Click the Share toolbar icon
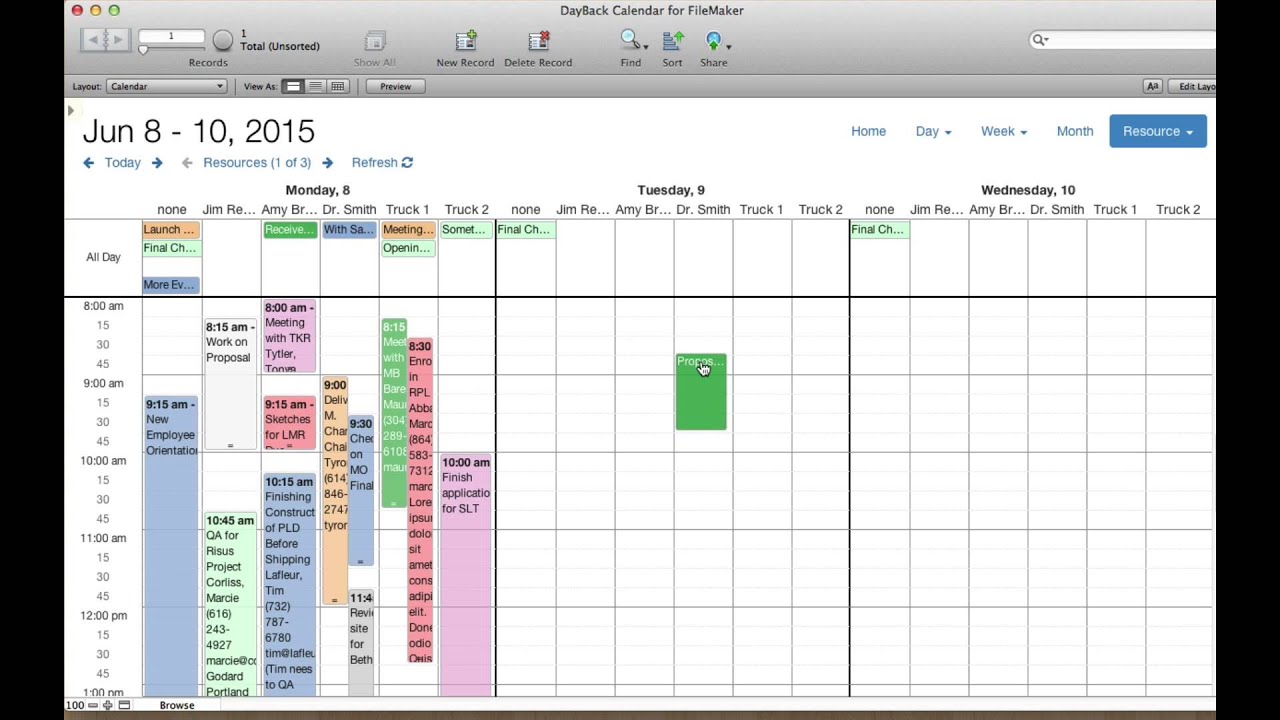The image size is (1280, 720). point(713,40)
